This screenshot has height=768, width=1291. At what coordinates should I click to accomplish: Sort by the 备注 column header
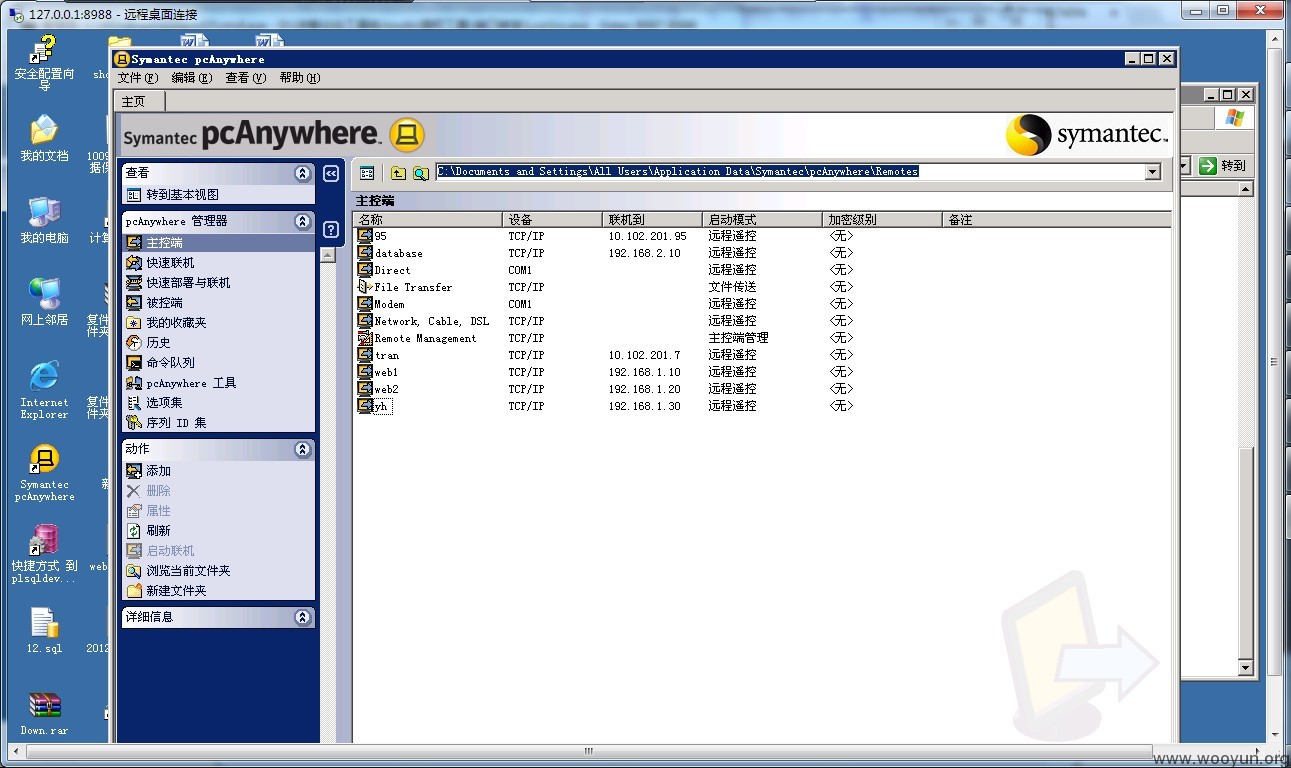(1056, 220)
